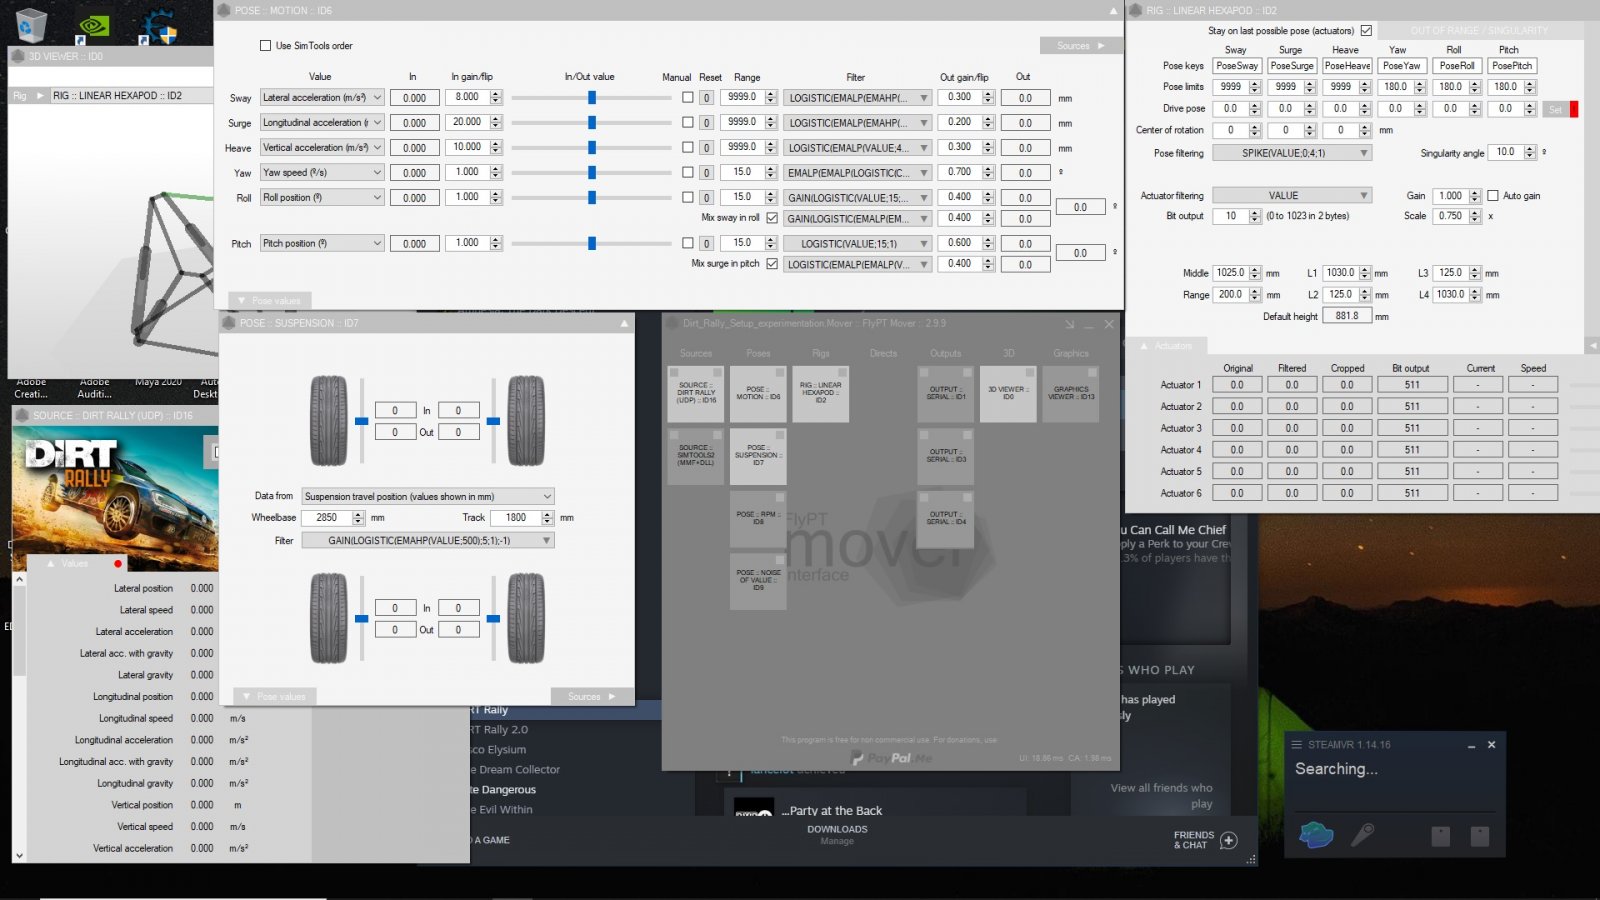Open the Pose filtering SPIKE dropdown
Screen dimensions: 1600x900
point(1291,153)
